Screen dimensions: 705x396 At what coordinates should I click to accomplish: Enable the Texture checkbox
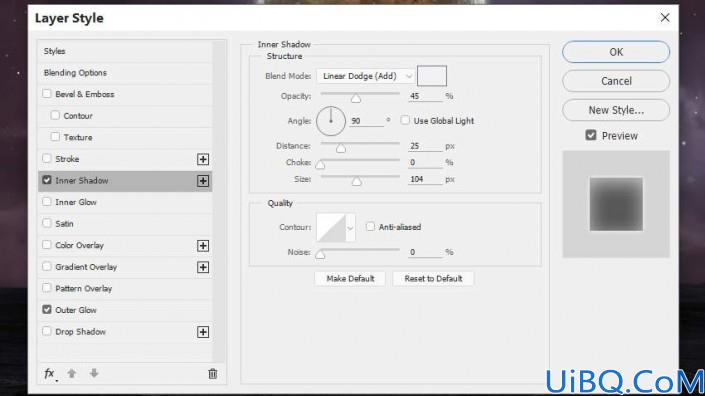[x=55, y=137]
